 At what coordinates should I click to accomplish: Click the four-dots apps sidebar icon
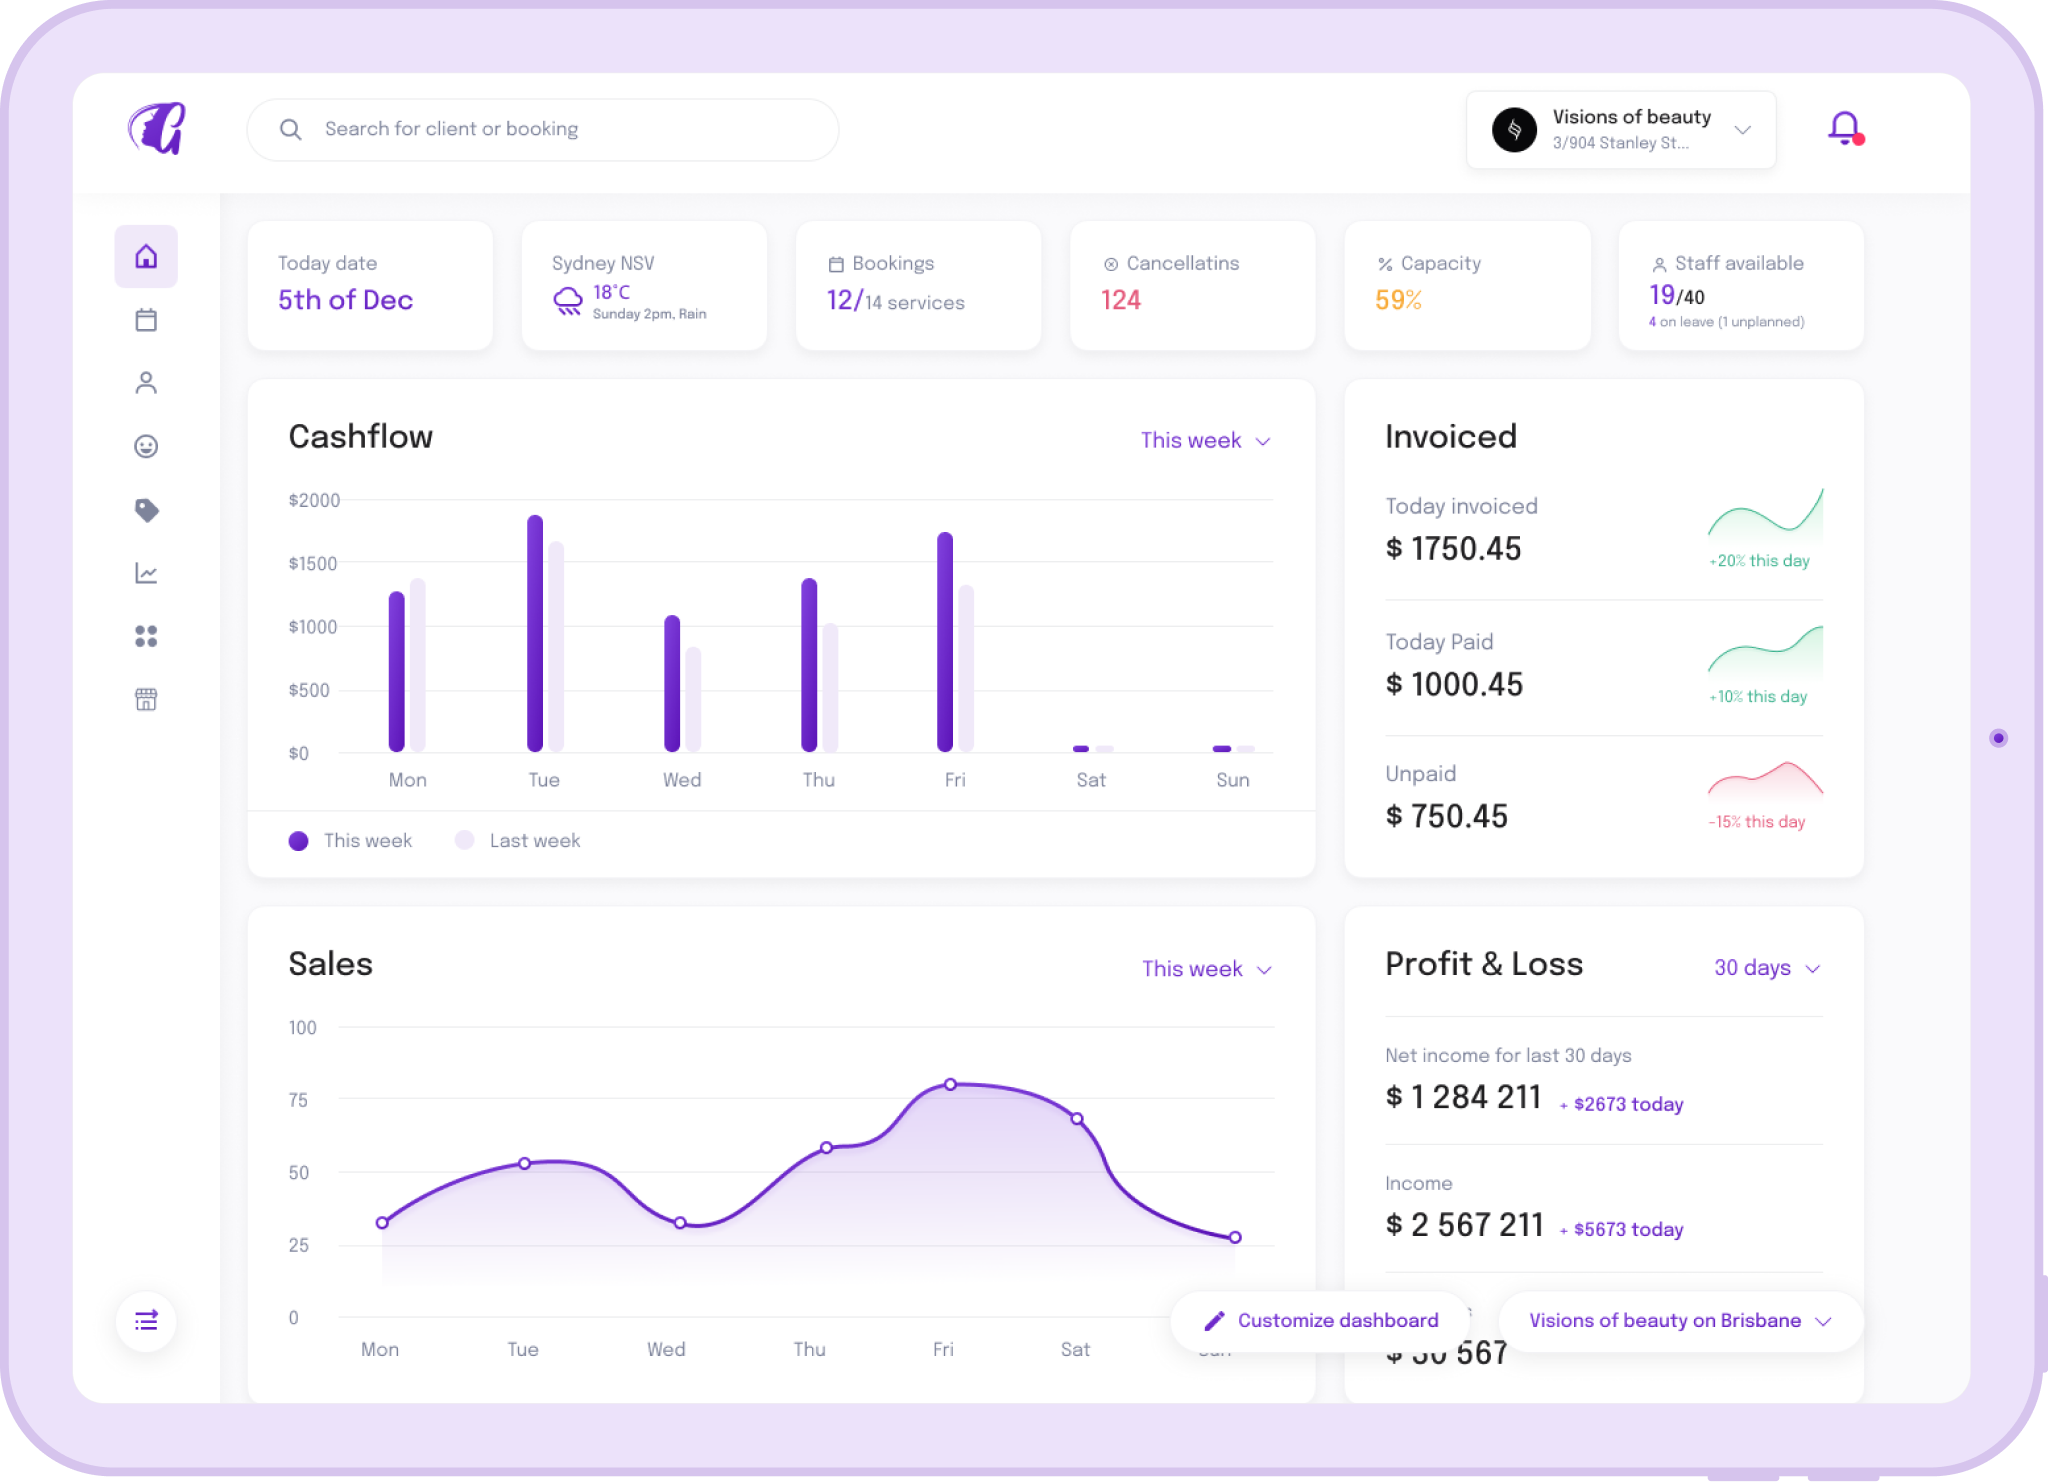146,636
